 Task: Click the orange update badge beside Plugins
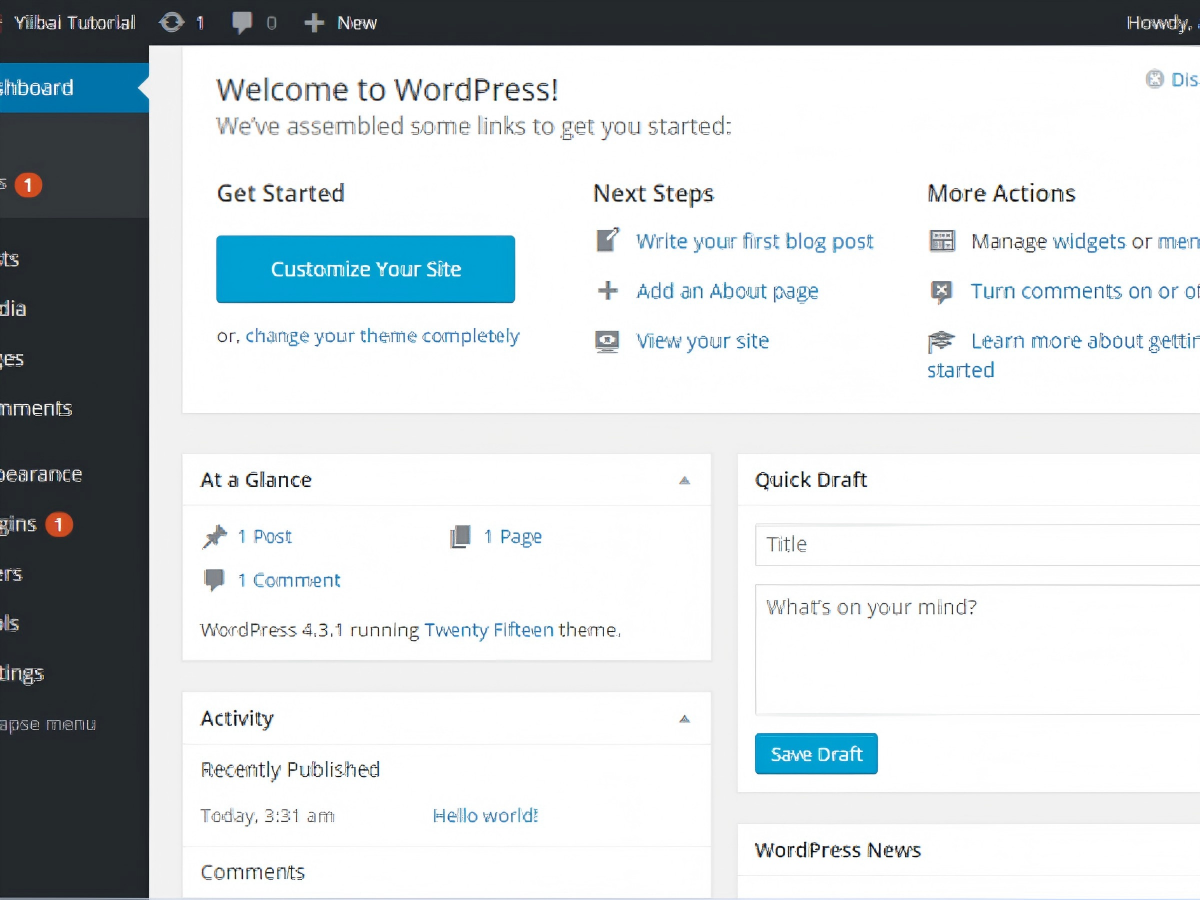click(x=59, y=524)
